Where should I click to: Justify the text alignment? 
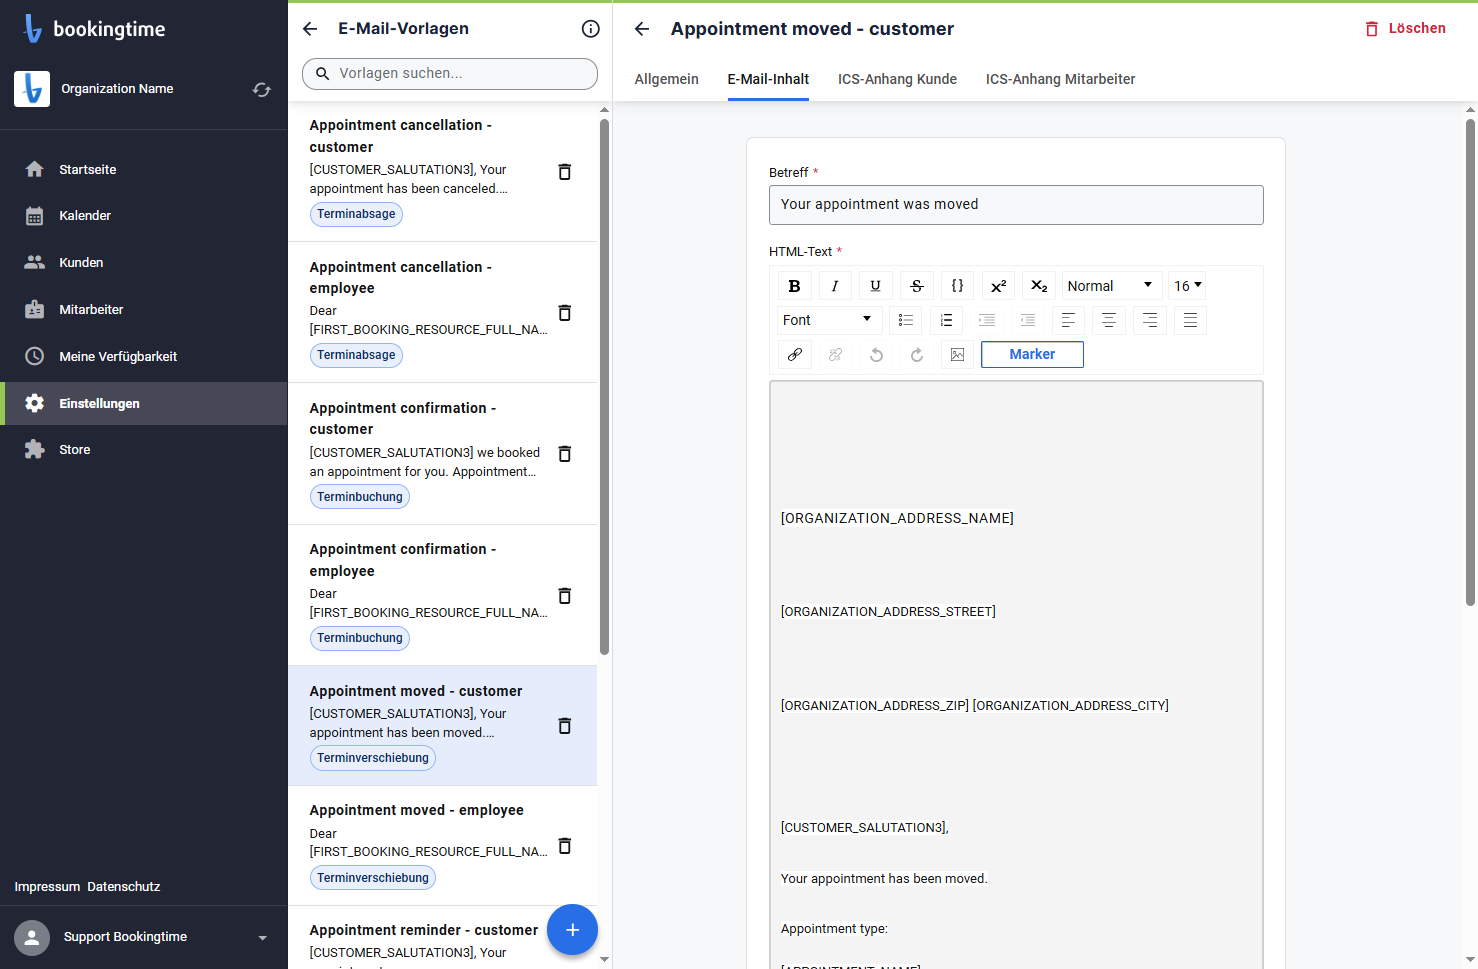[x=1190, y=320]
